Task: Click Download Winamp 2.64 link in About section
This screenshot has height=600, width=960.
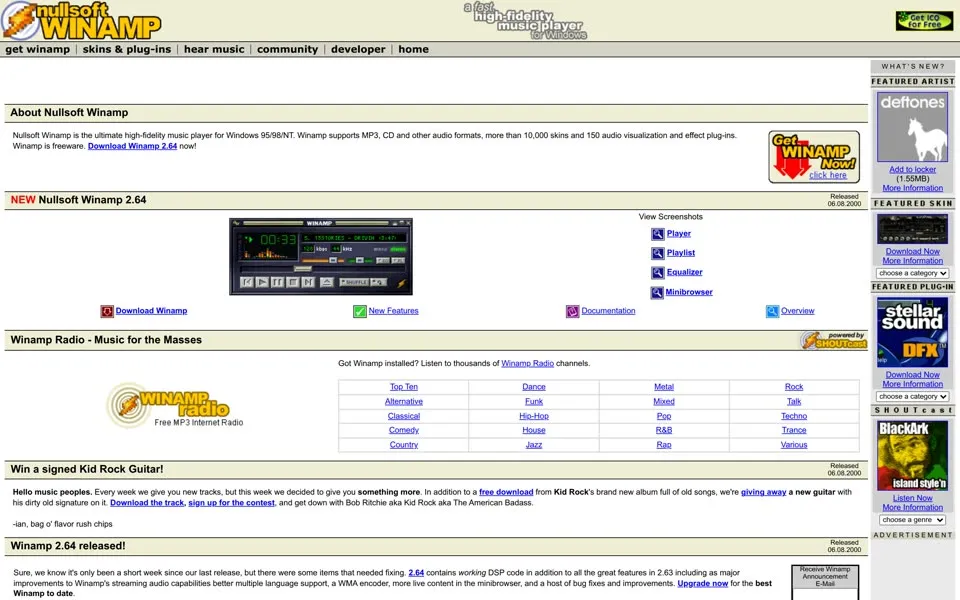Action: pyautogui.click(x=132, y=146)
